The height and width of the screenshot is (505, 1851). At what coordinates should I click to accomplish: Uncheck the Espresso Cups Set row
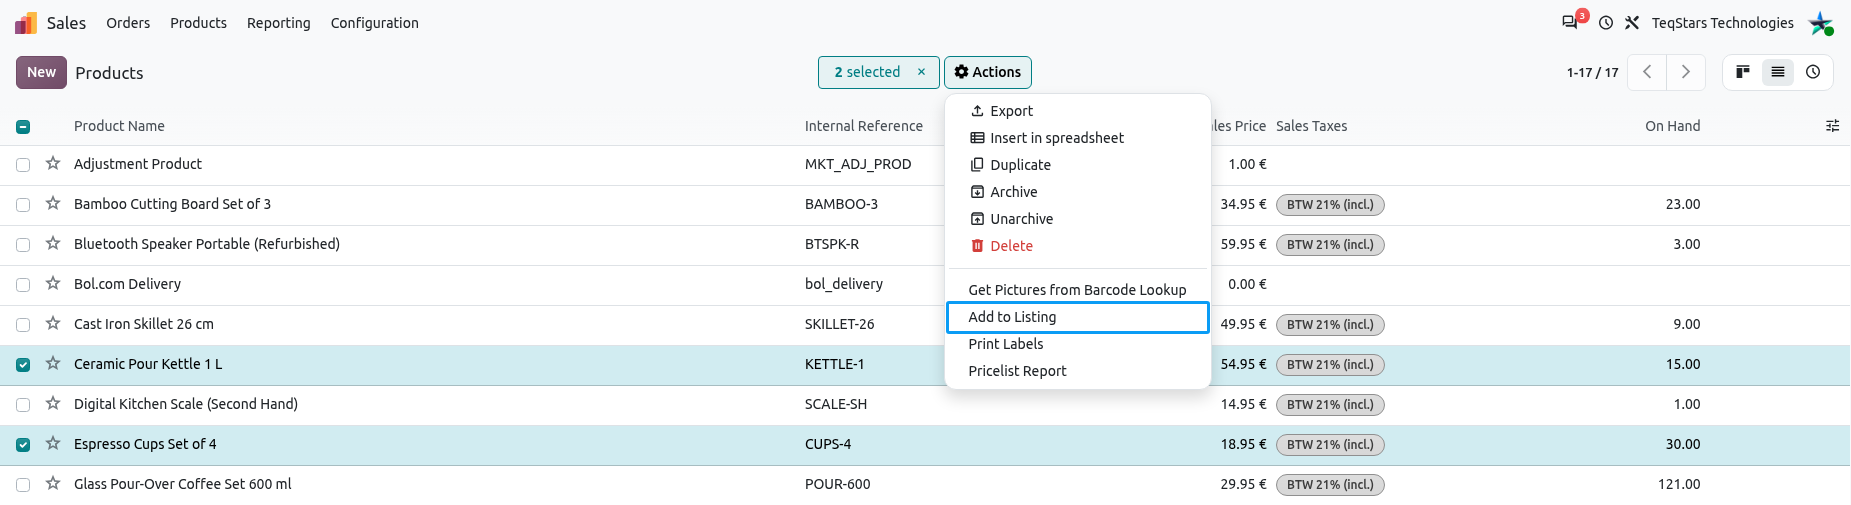pyautogui.click(x=23, y=445)
